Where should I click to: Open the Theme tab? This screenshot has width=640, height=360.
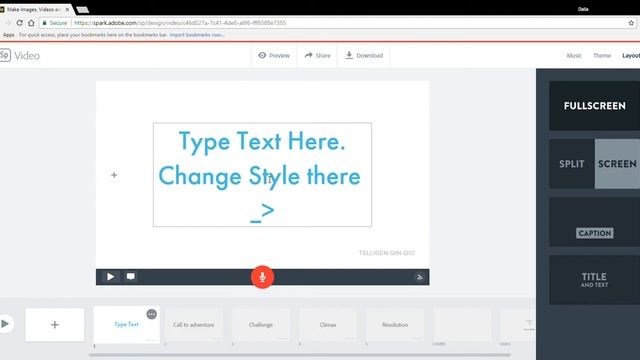602,56
